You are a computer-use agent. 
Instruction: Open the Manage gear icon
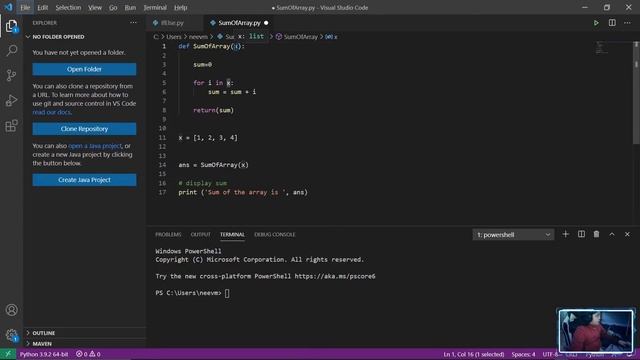[11, 336]
